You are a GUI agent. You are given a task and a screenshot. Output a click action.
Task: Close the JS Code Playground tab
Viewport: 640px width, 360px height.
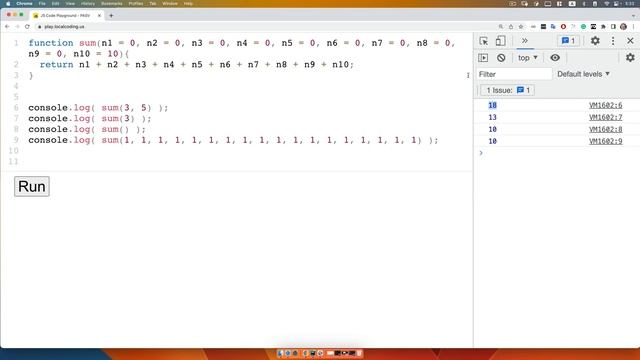[99, 16]
